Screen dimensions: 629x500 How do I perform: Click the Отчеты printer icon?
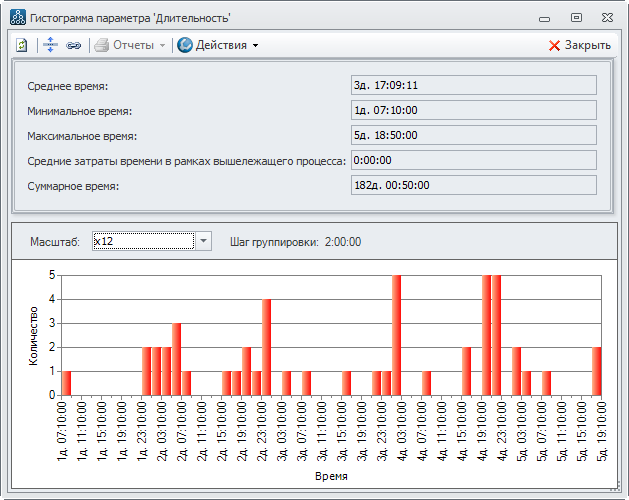coord(100,45)
